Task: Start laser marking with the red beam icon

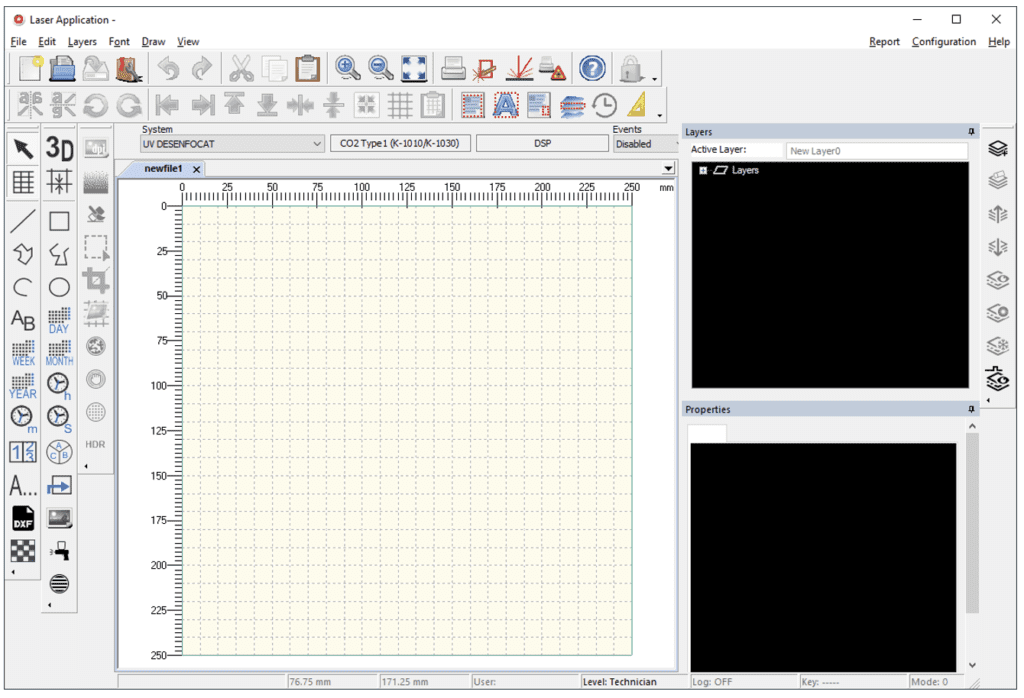Action: (x=520, y=68)
